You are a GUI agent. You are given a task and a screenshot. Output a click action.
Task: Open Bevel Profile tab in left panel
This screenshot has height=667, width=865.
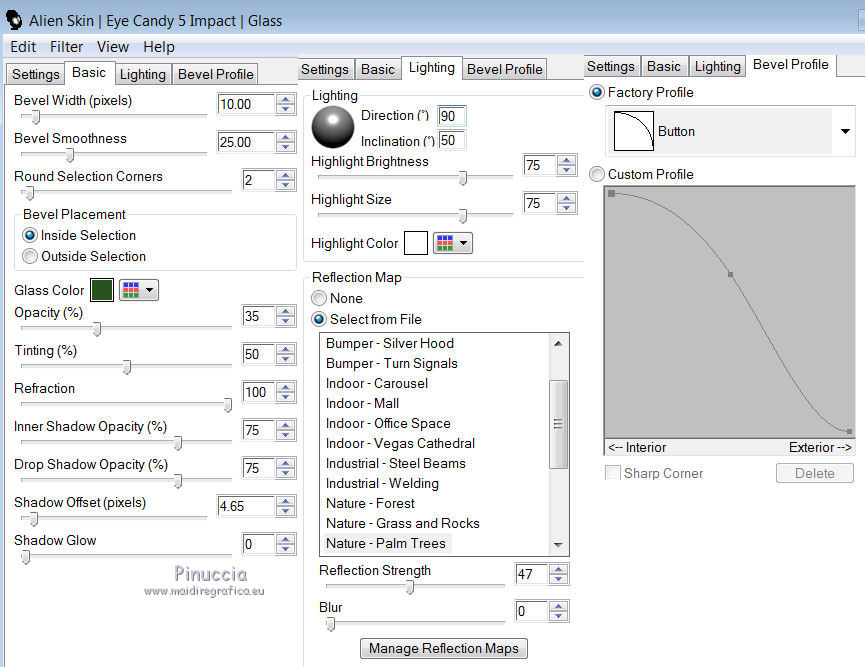(x=216, y=74)
